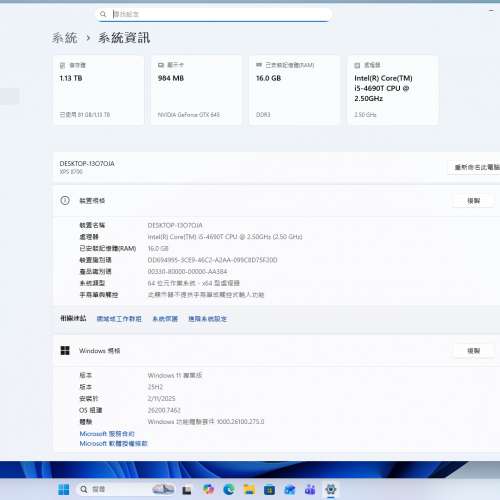
Task: Click 複製 button in the Windows 規格 section
Action: pyautogui.click(x=473, y=351)
